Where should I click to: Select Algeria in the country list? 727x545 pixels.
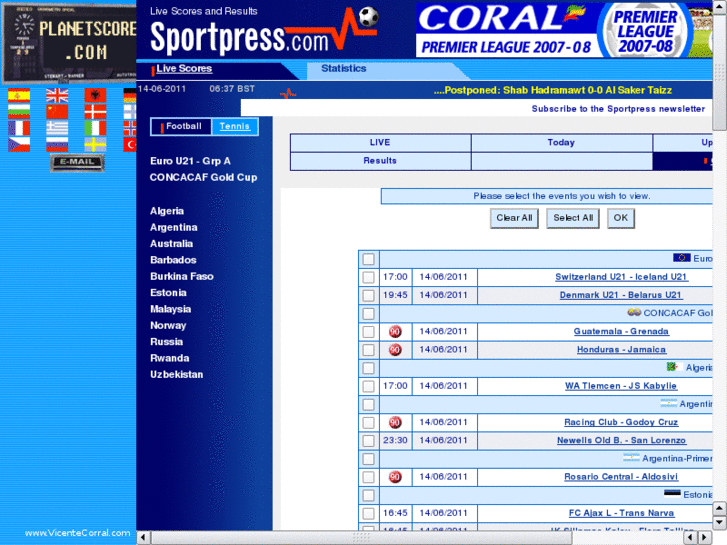(x=167, y=211)
